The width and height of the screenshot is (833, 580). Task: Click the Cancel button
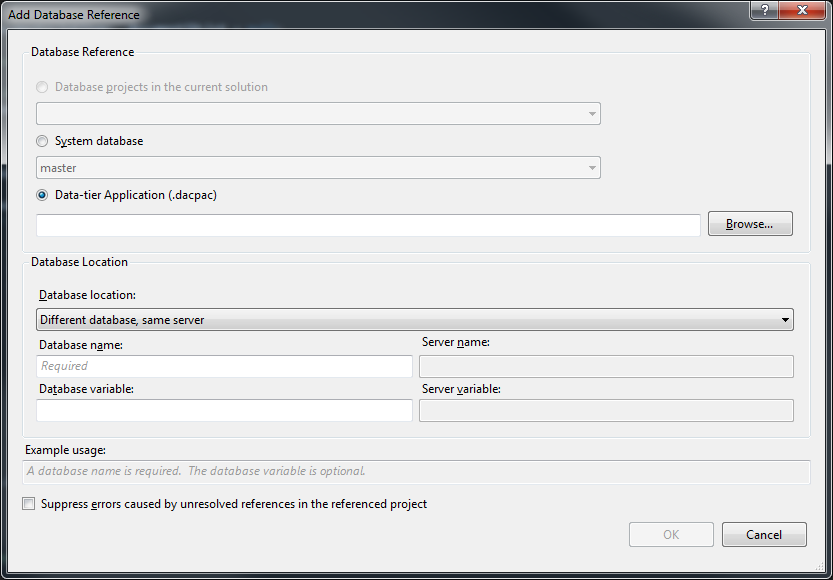(x=764, y=534)
